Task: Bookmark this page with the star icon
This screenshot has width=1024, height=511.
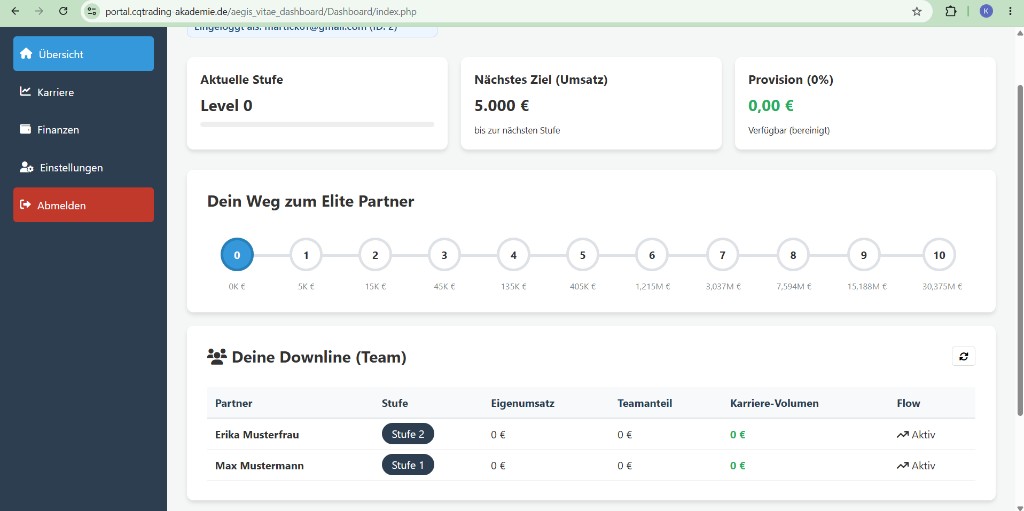Action: tap(916, 11)
